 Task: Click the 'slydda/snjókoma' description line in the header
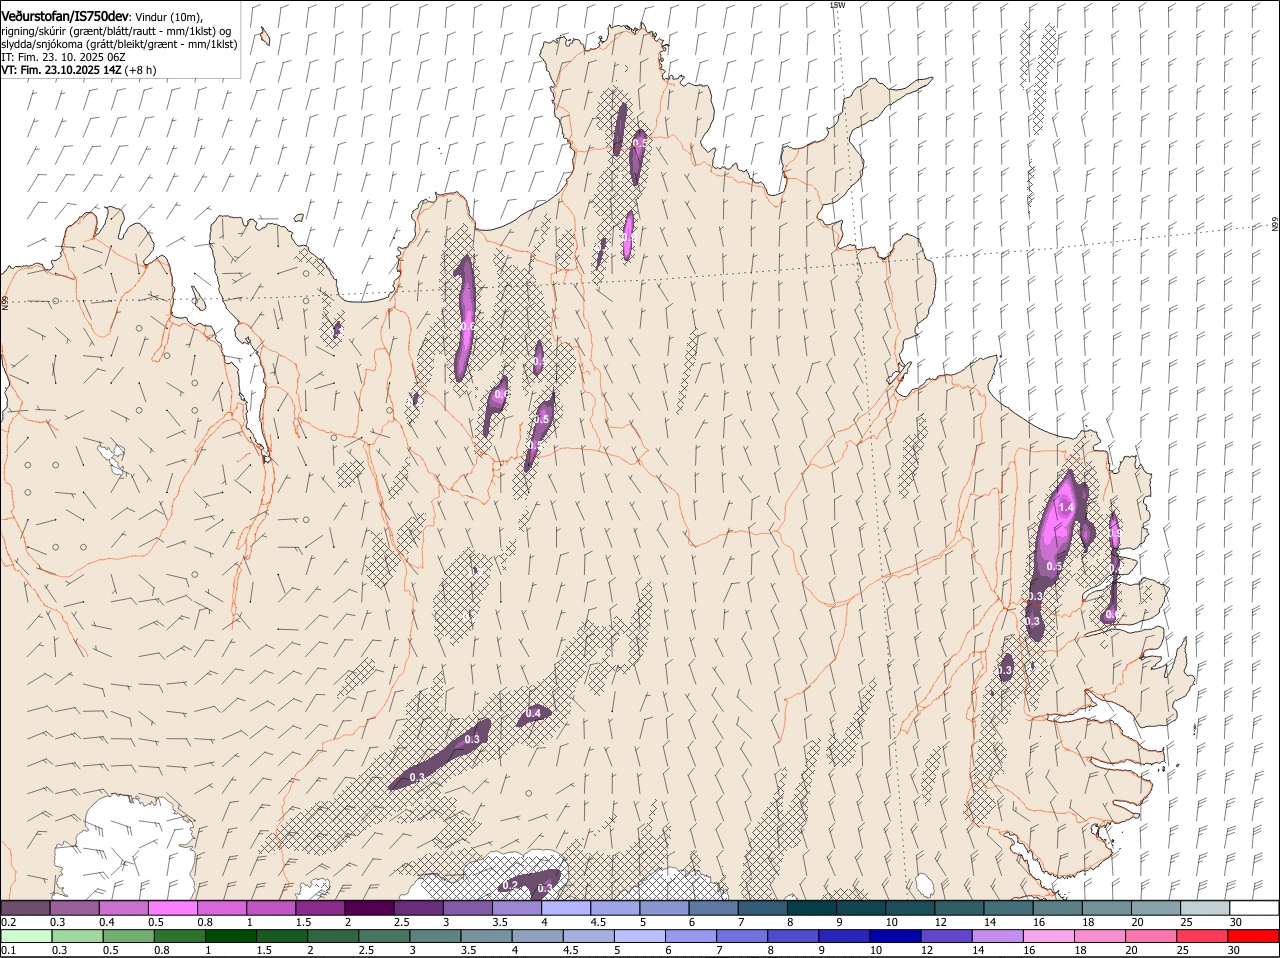point(119,44)
